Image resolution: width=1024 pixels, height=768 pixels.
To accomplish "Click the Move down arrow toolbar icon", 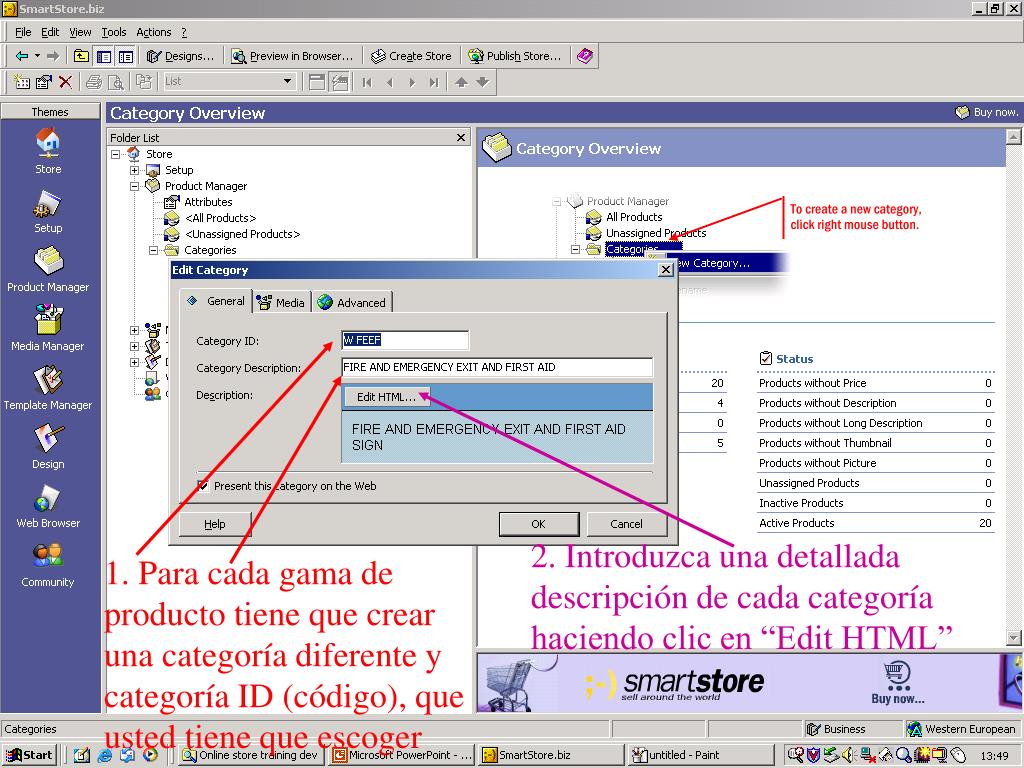I will point(483,82).
